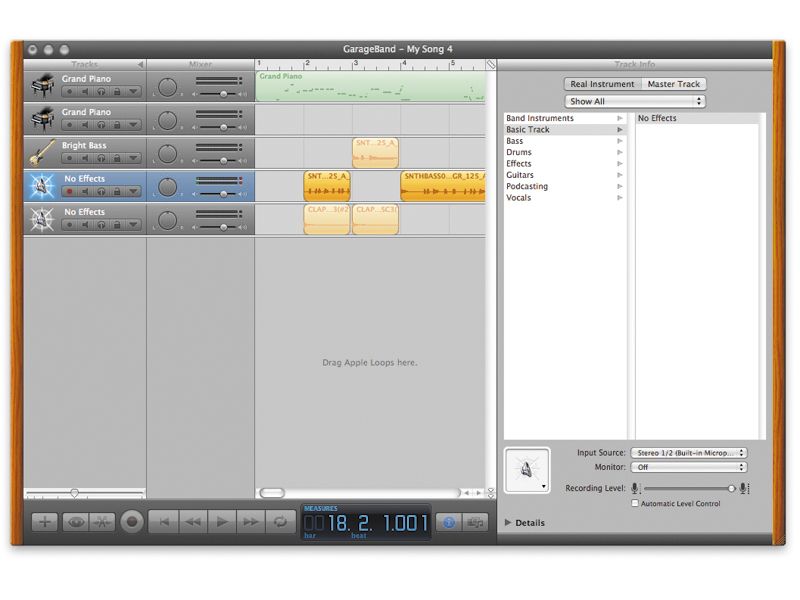Click the Bright Bass guitar icon

click(x=42, y=153)
